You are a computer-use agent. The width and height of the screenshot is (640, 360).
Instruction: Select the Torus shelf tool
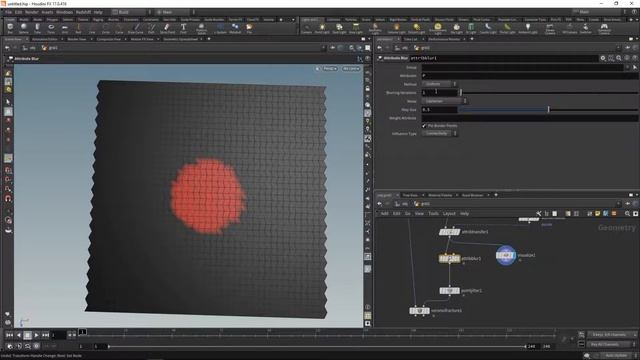point(51,29)
